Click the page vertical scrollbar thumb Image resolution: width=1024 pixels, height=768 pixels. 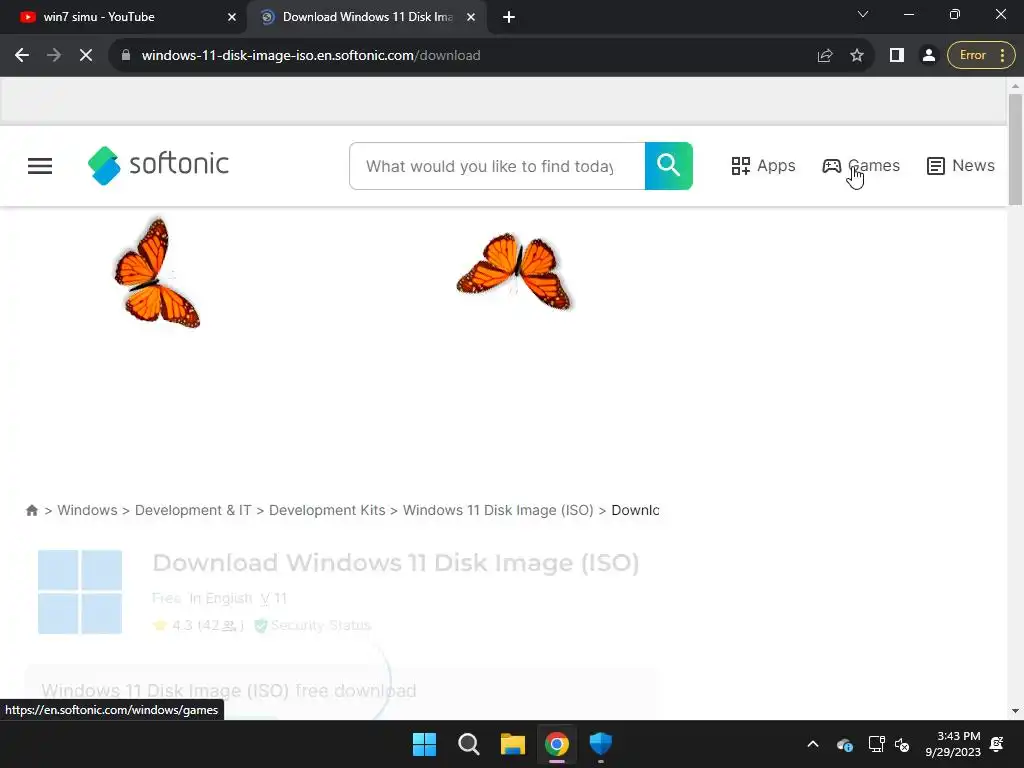pyautogui.click(x=1015, y=150)
